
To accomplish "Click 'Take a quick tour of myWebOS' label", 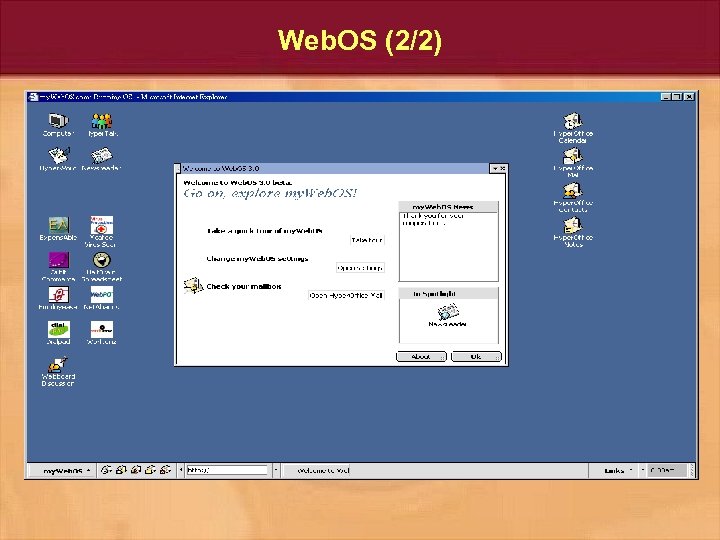I will 264,231.
